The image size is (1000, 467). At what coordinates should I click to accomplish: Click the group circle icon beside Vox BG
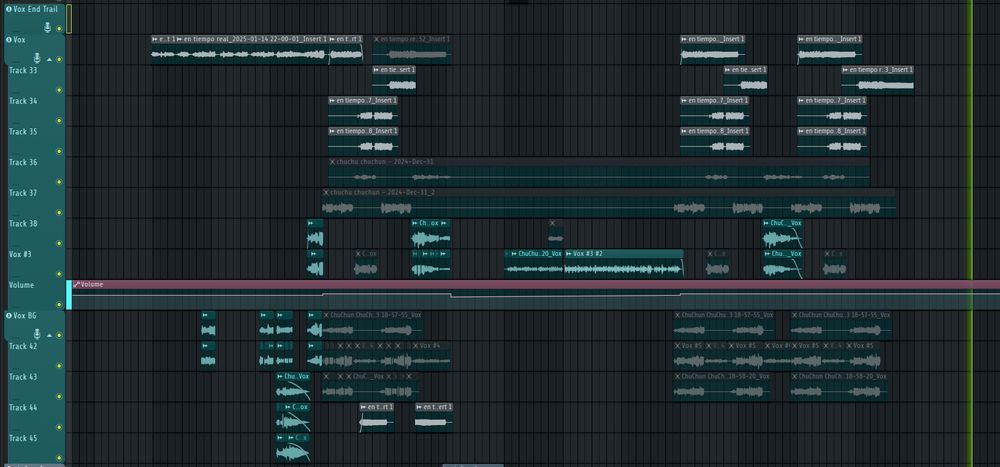[9, 315]
